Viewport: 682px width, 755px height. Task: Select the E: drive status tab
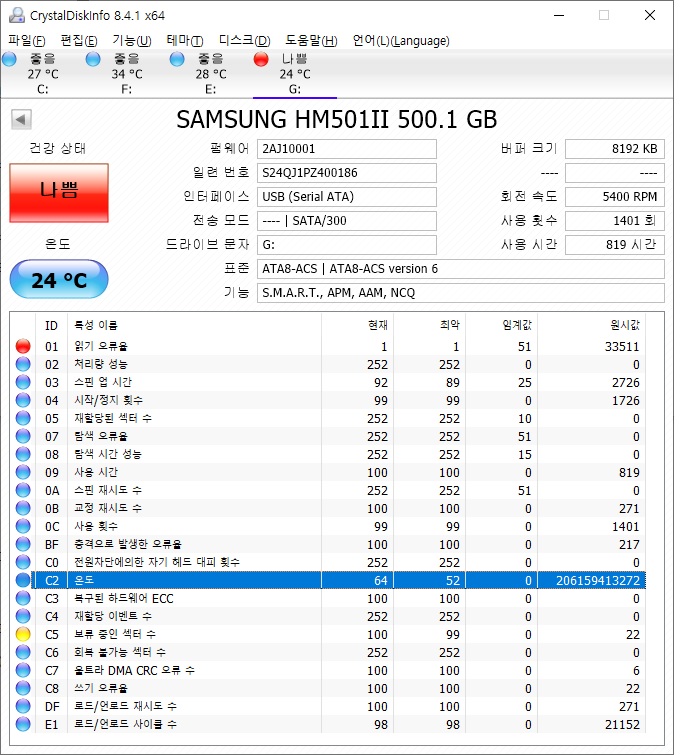click(210, 74)
